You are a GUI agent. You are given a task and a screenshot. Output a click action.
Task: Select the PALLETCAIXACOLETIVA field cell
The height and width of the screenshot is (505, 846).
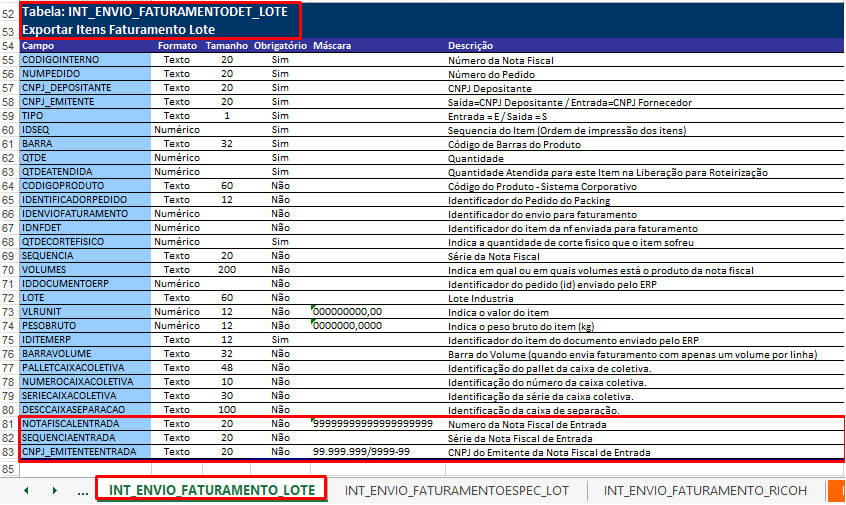86,368
